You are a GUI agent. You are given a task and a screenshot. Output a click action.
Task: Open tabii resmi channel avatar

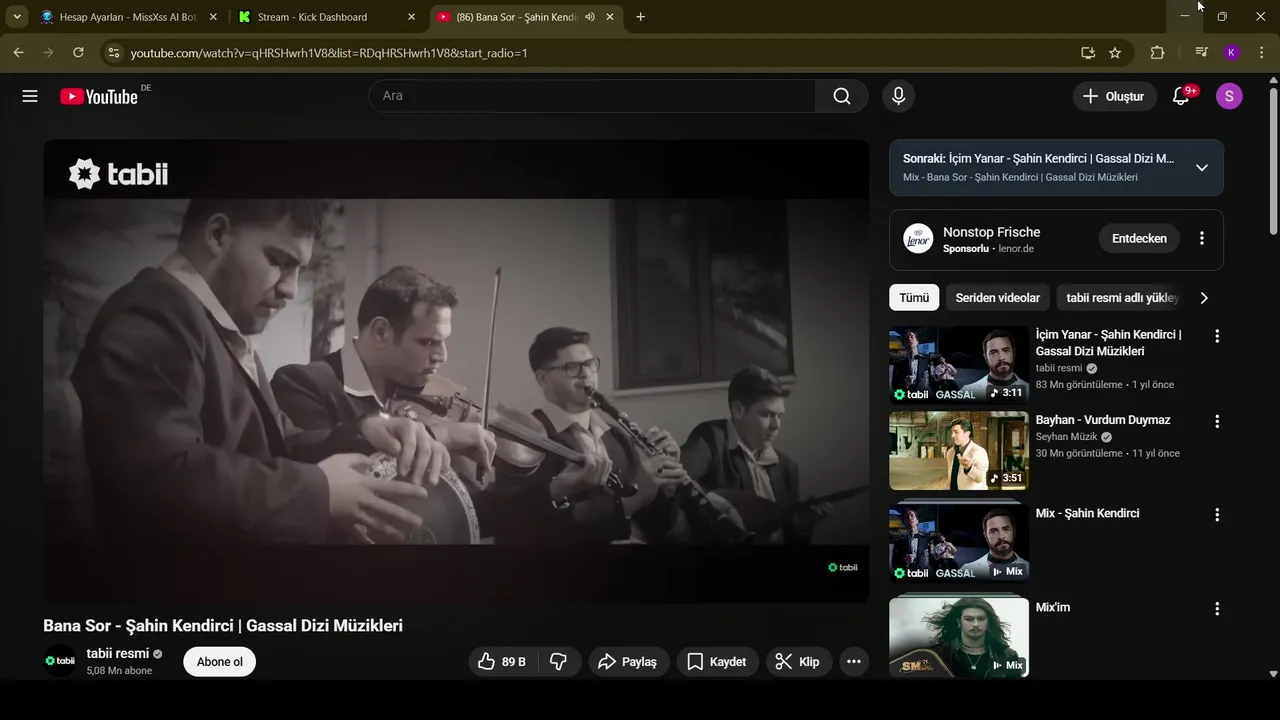(x=60, y=661)
